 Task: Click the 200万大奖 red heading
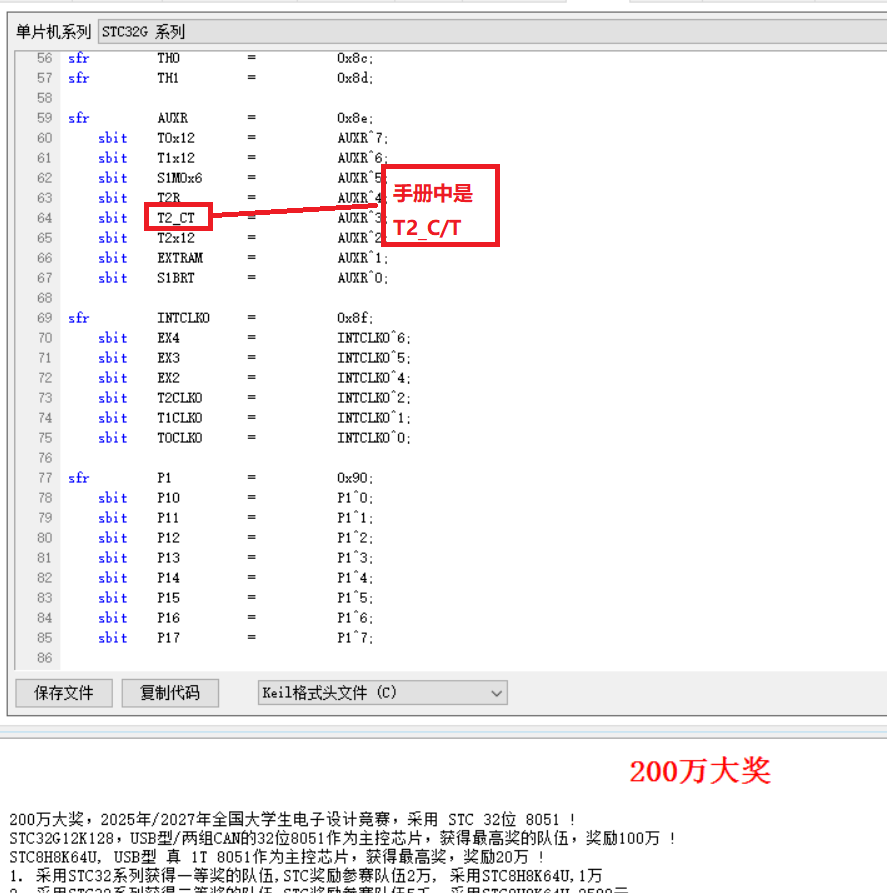pos(700,771)
